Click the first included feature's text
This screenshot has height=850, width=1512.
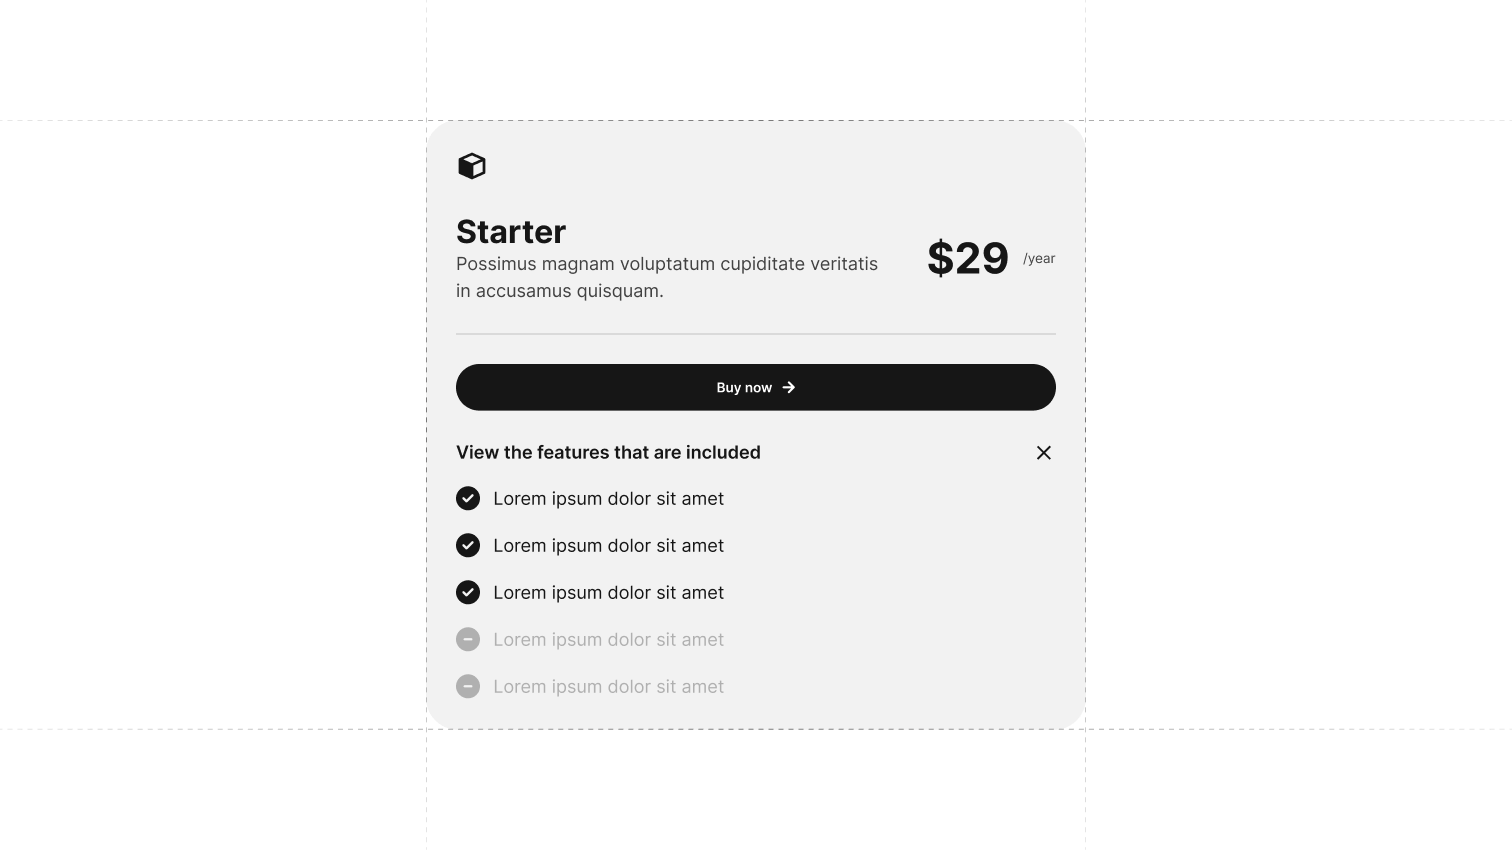click(608, 499)
